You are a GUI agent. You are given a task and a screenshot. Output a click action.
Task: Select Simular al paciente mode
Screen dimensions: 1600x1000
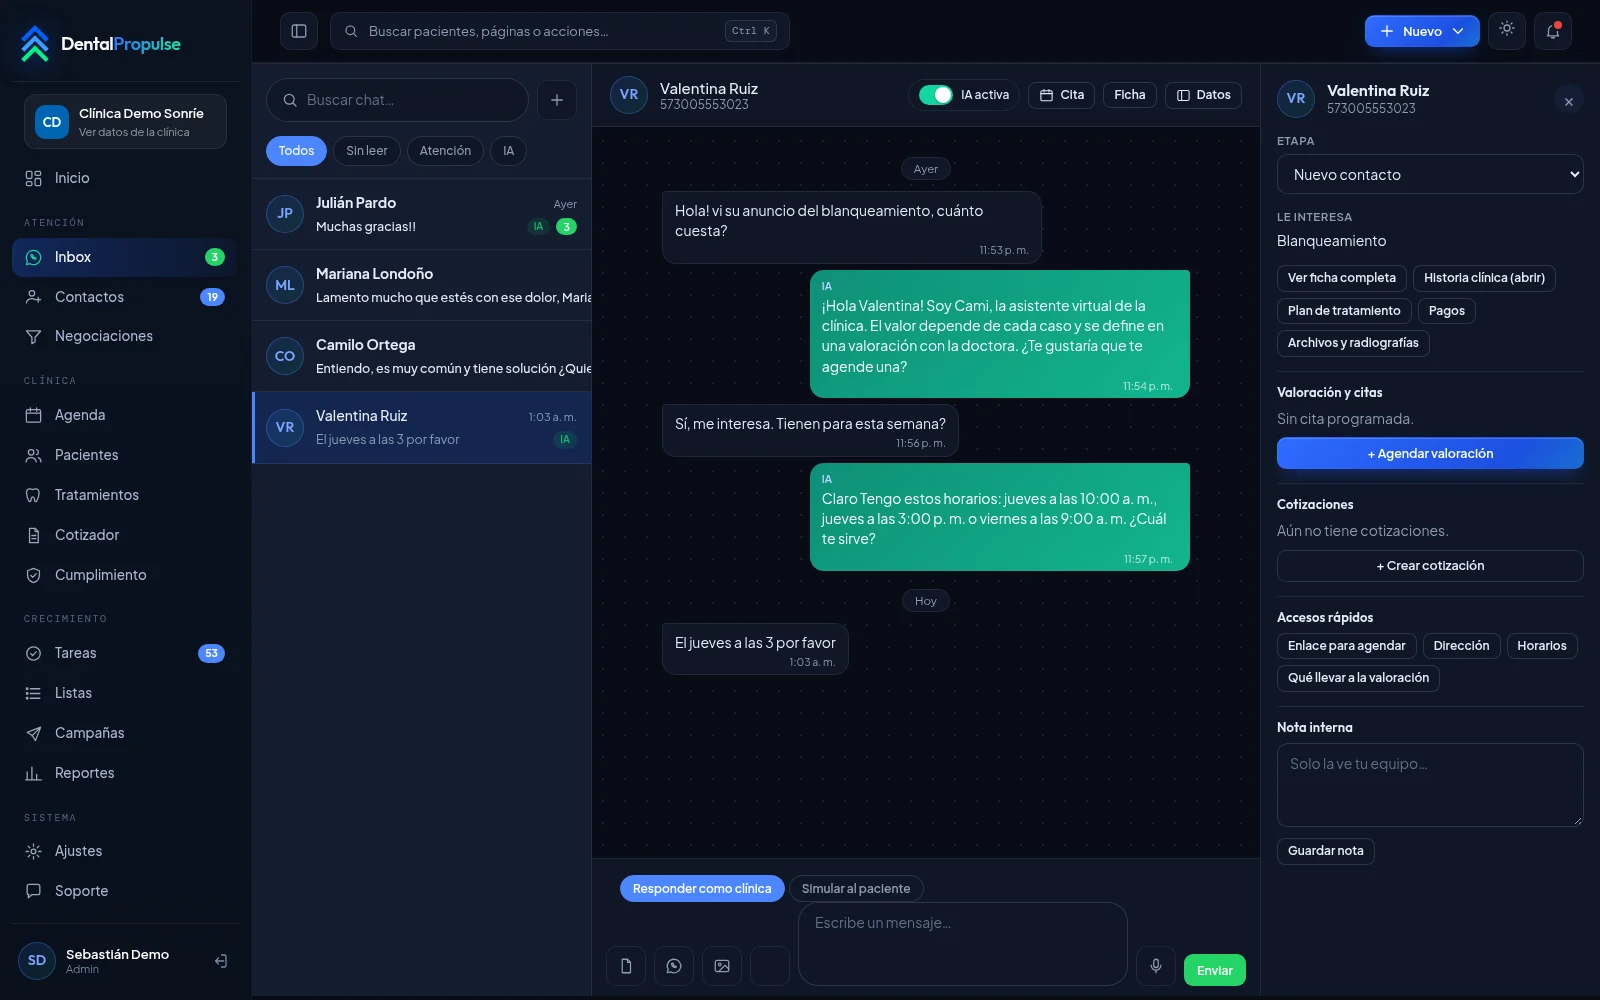coord(856,888)
